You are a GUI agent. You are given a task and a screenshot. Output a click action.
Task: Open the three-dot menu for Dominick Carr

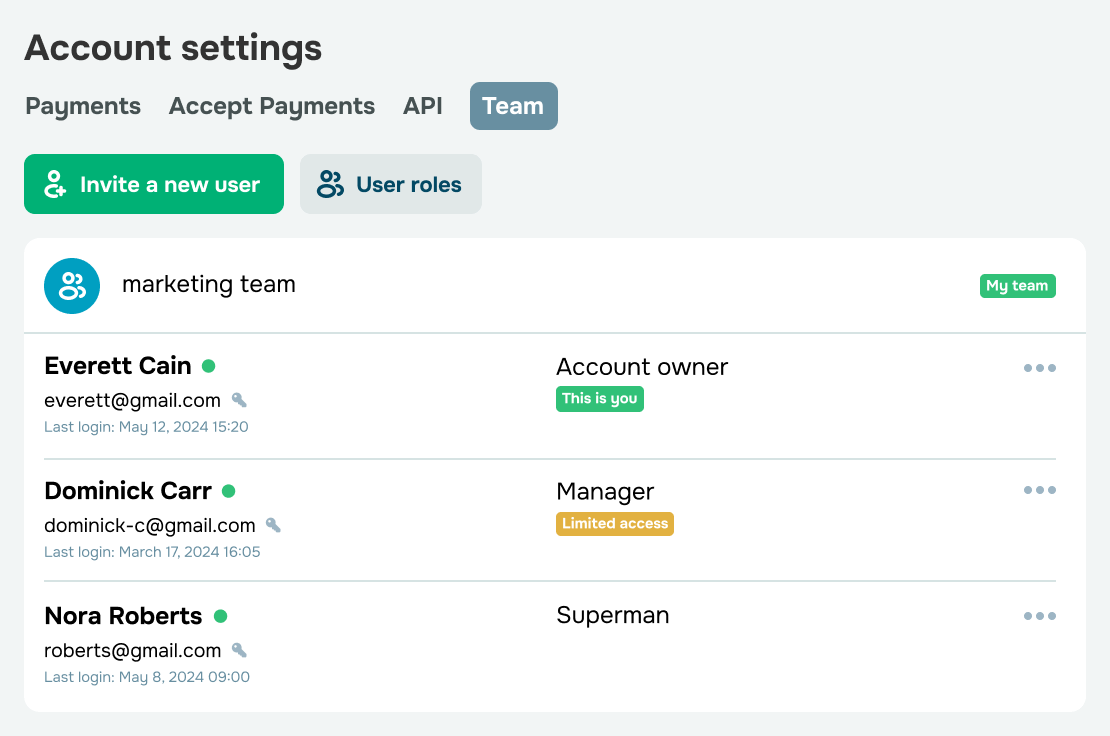(1039, 490)
